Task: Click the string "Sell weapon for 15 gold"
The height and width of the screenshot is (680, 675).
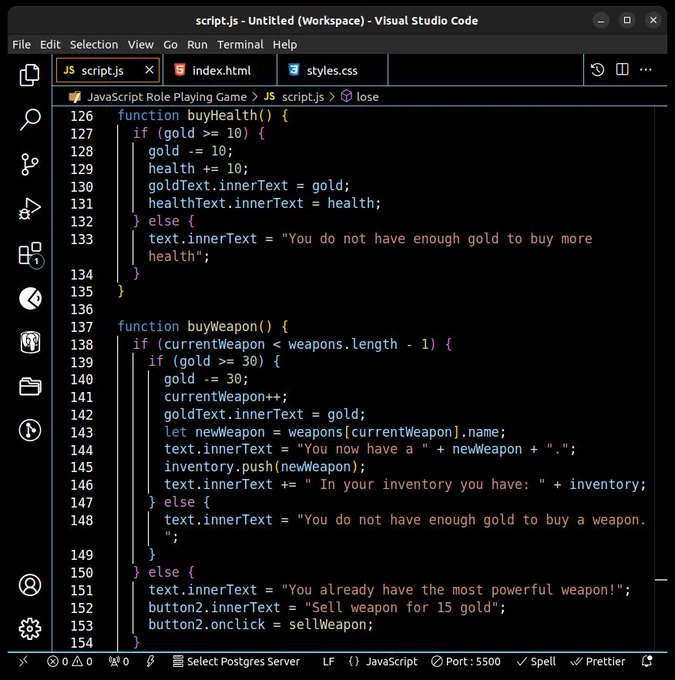Action: point(402,607)
